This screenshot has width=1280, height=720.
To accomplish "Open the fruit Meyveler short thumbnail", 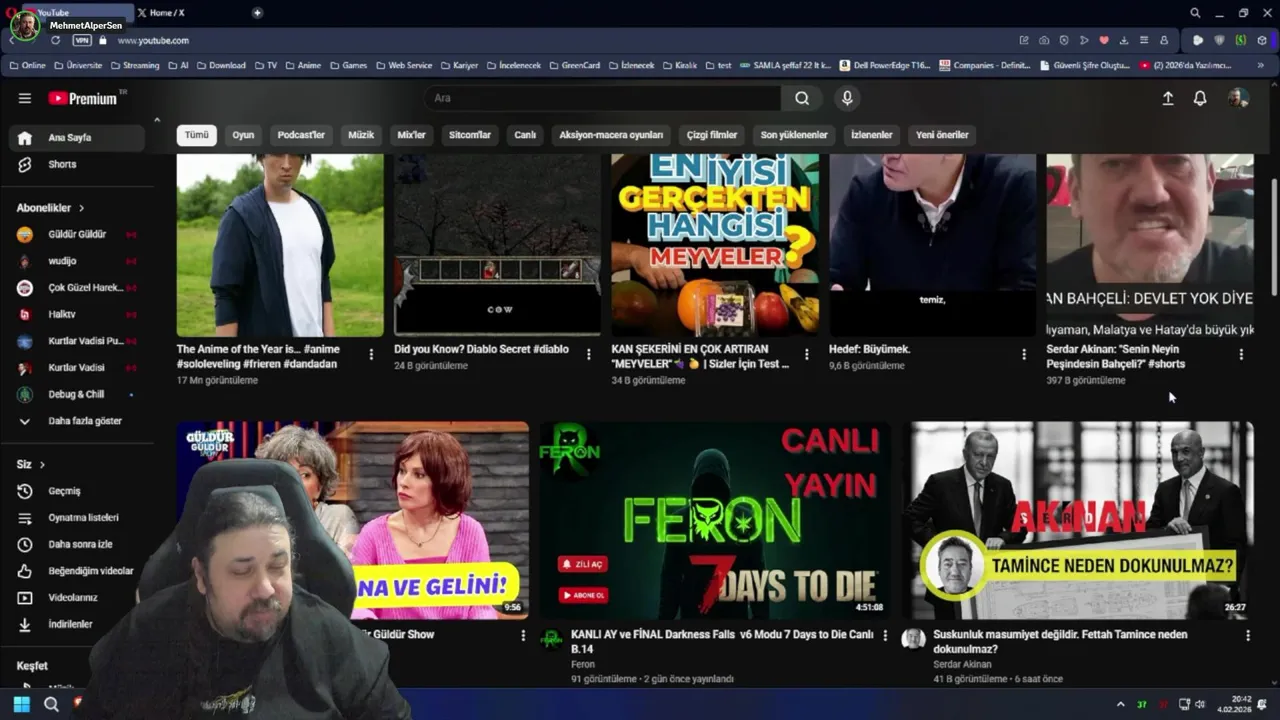I will [x=715, y=245].
